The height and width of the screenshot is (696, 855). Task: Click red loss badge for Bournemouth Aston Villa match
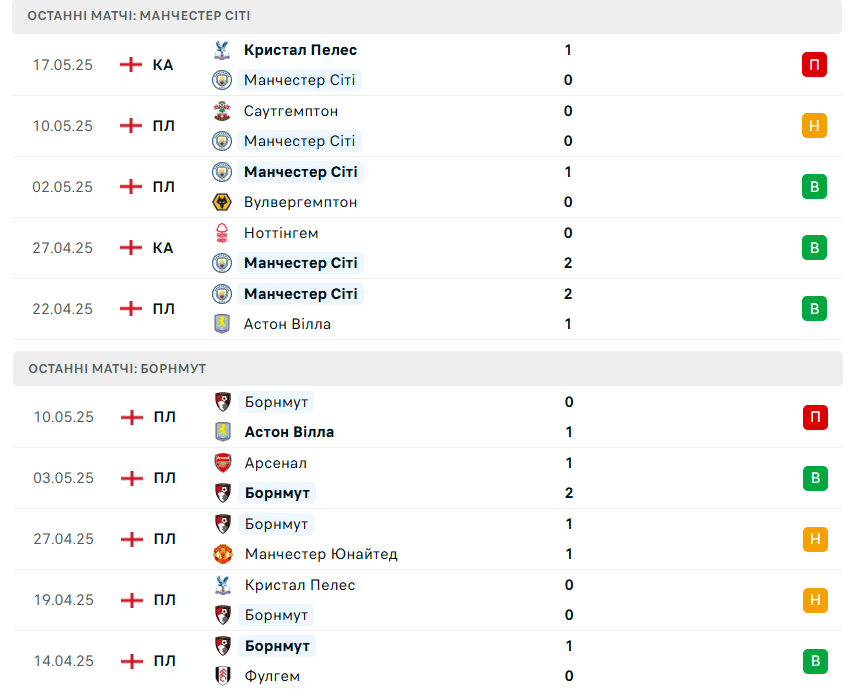(815, 417)
